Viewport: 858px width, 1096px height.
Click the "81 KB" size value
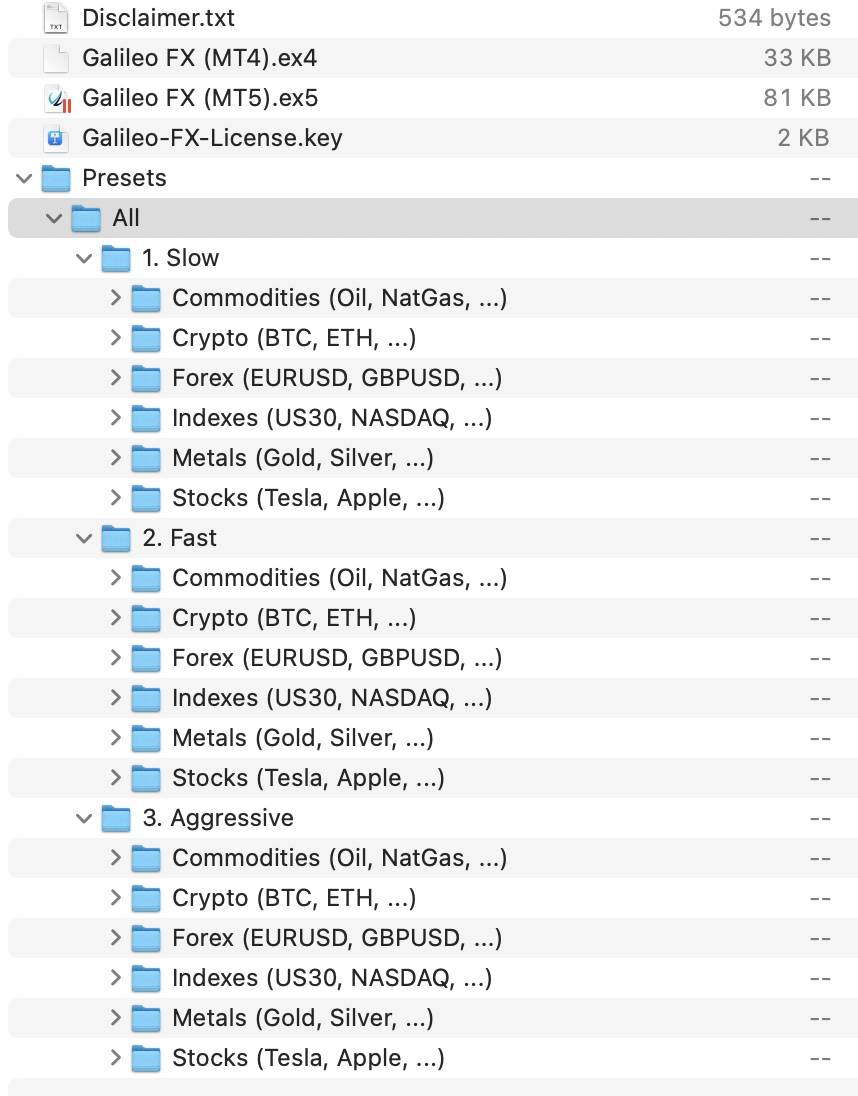[797, 98]
